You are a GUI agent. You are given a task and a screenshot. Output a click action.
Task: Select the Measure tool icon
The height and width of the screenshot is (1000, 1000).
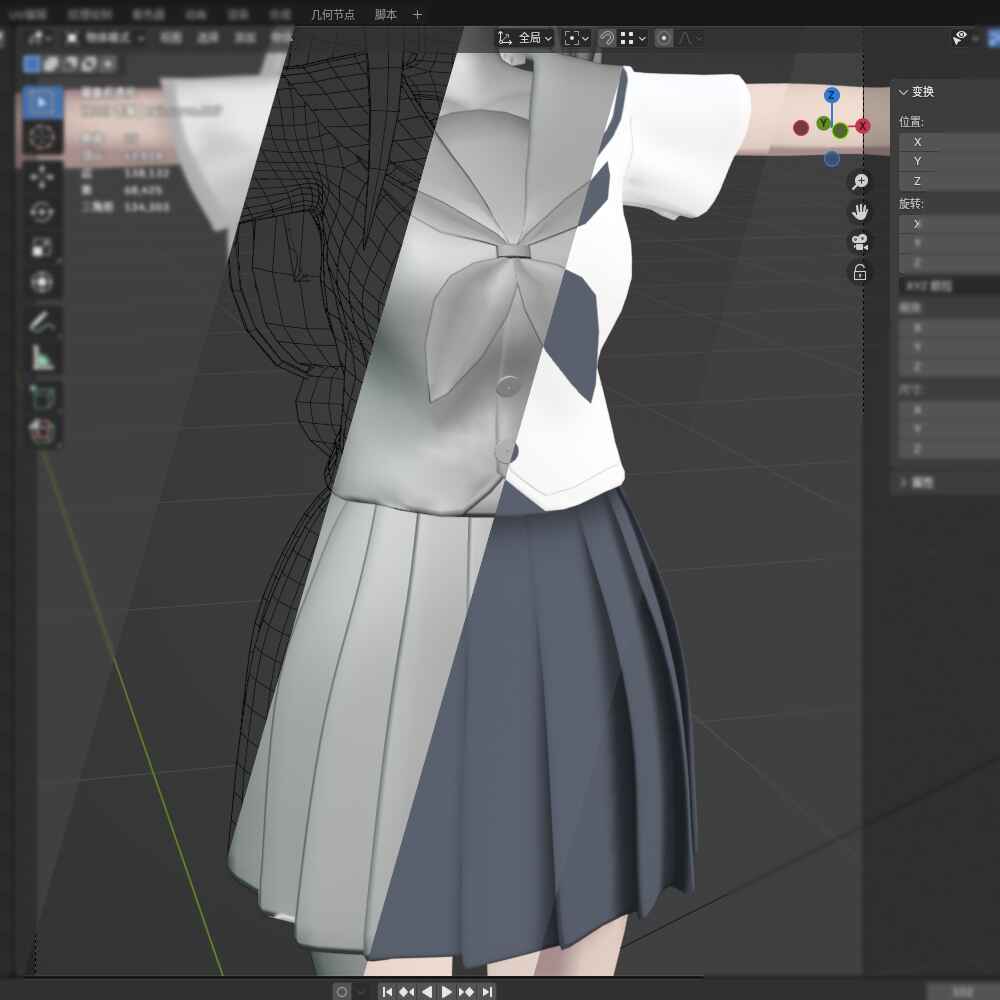[42, 357]
